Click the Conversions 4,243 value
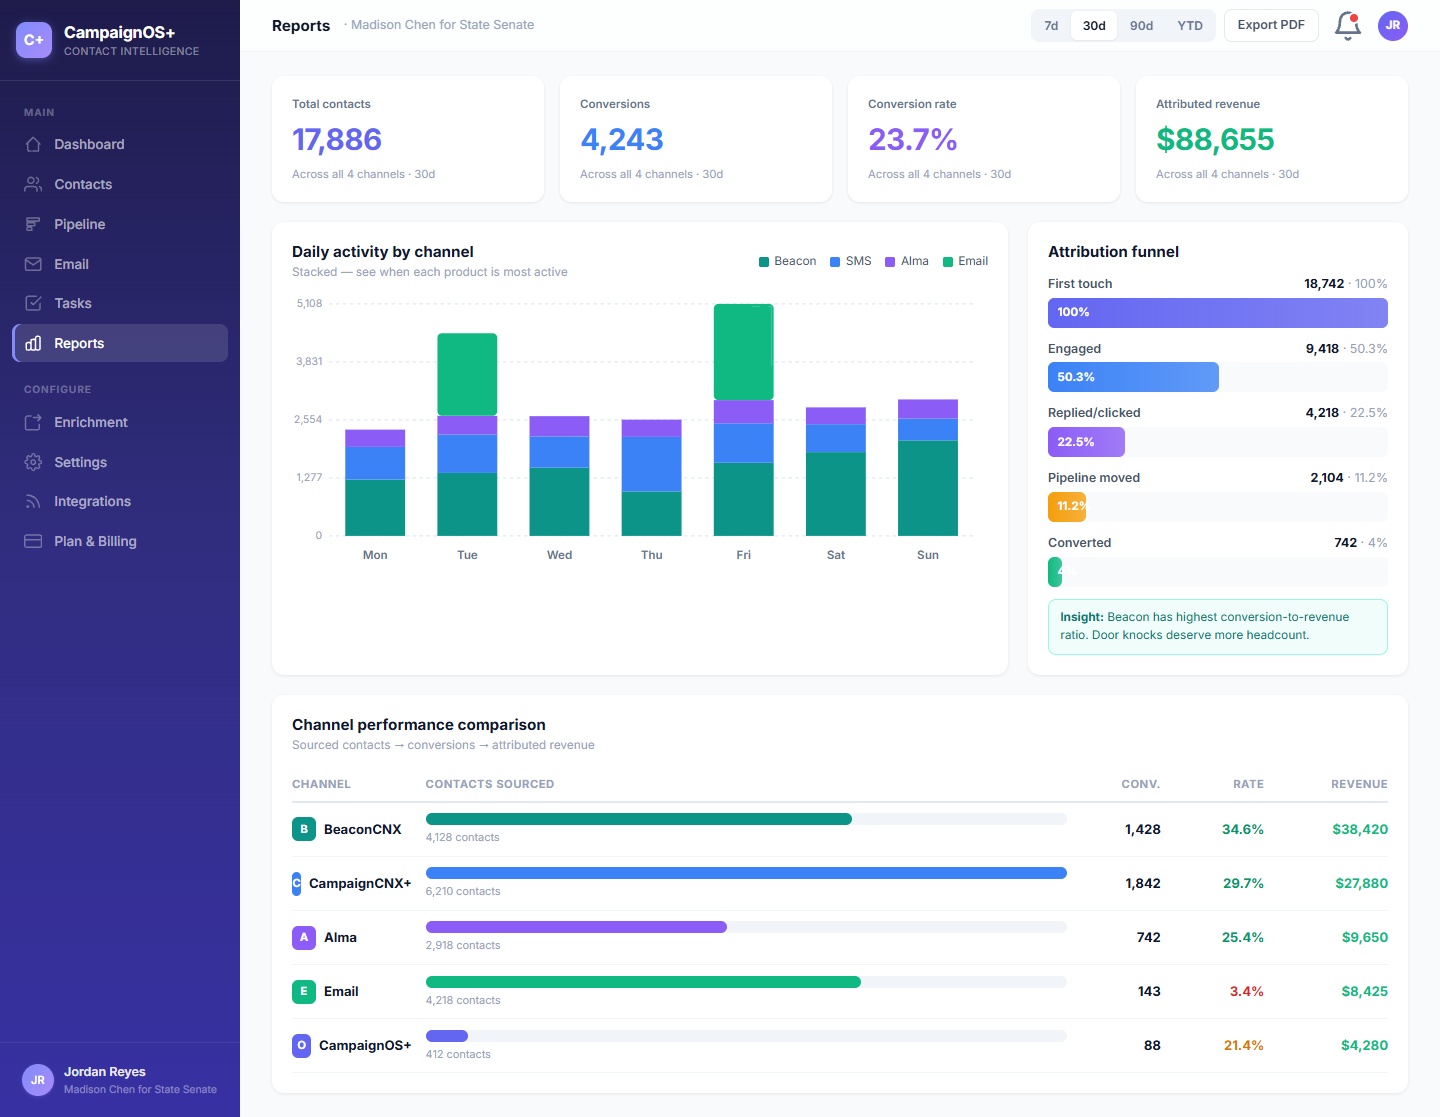 coord(622,139)
